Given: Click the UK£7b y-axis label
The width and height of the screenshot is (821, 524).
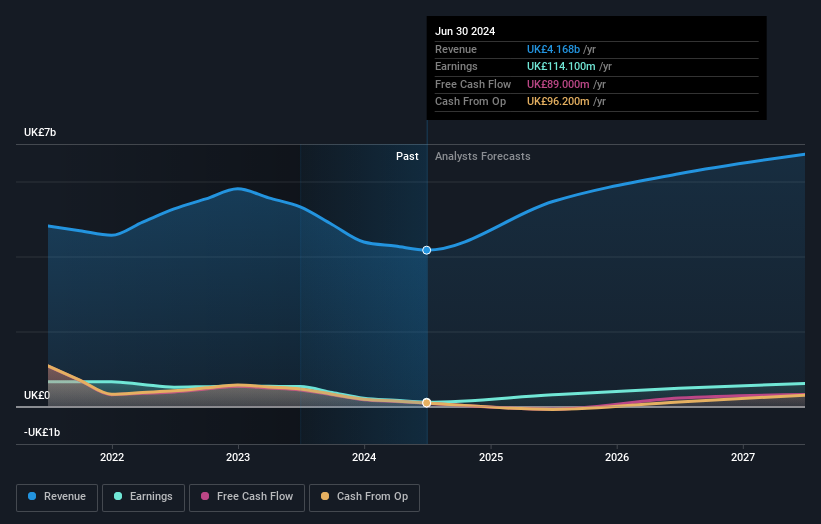Looking at the screenshot, I should pyautogui.click(x=40, y=132).
